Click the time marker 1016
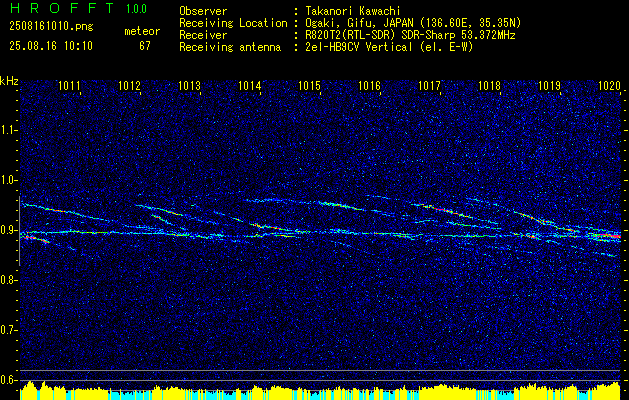629x400 pixels. [369, 85]
